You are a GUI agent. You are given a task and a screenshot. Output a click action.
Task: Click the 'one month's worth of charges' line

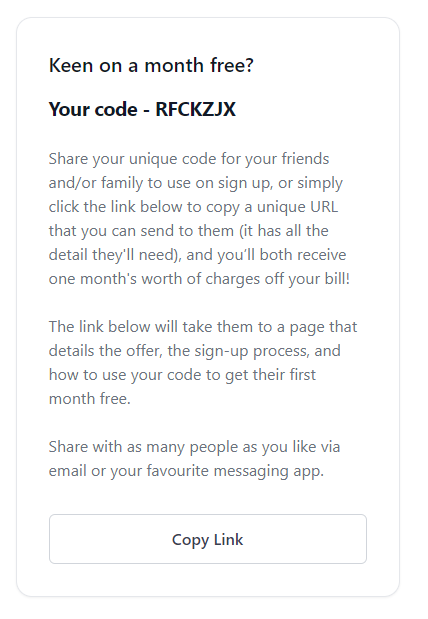point(199,279)
